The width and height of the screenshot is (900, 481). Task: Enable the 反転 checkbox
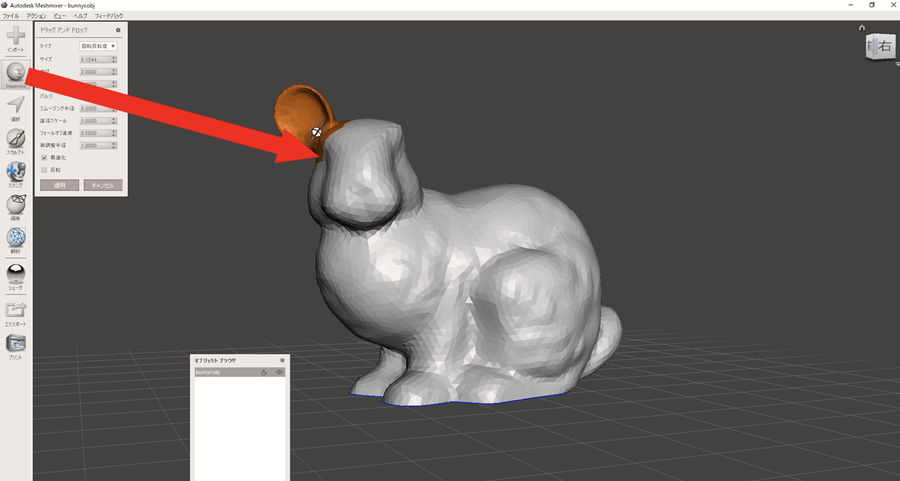pos(44,170)
